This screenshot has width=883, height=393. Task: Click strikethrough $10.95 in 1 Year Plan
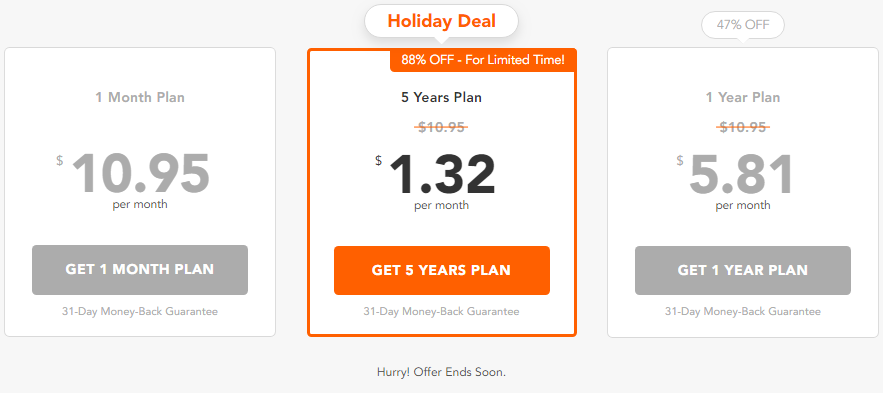[743, 127]
